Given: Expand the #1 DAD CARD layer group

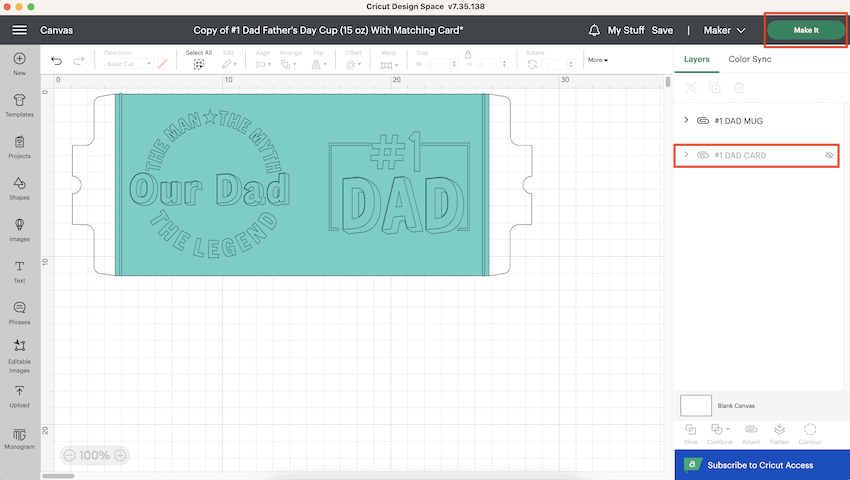Looking at the screenshot, I should pos(686,155).
